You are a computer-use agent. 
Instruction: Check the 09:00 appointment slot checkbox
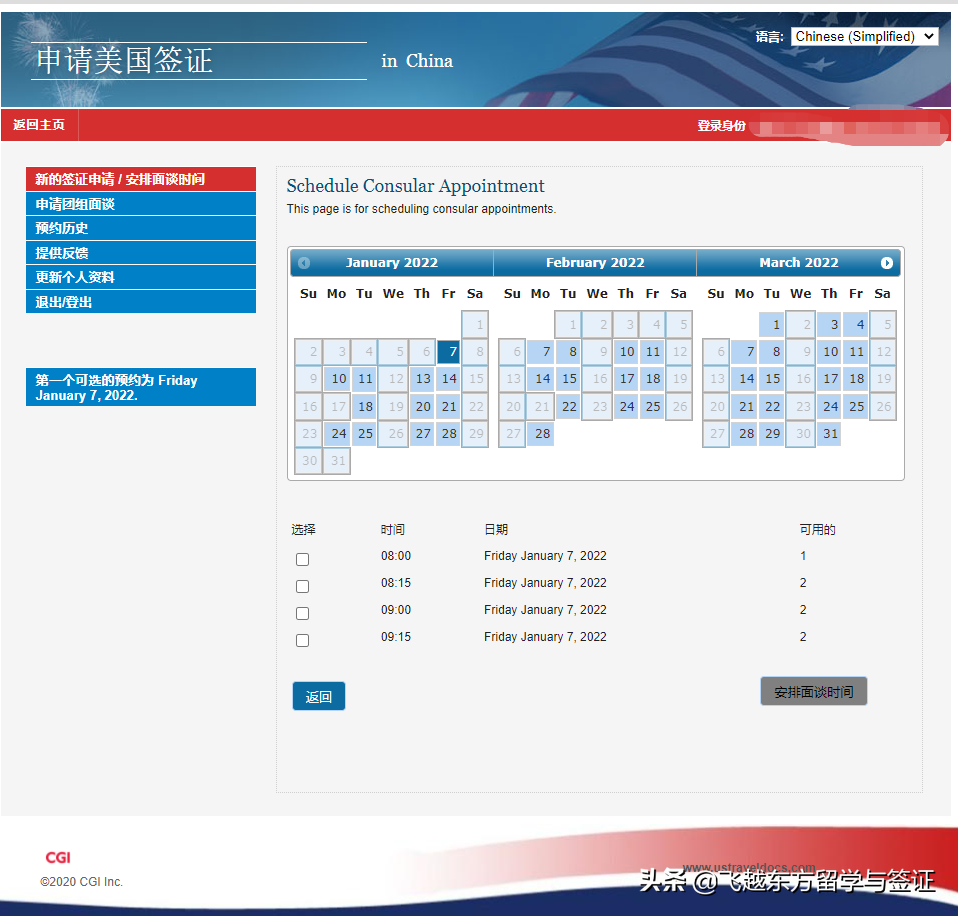[x=302, y=613]
